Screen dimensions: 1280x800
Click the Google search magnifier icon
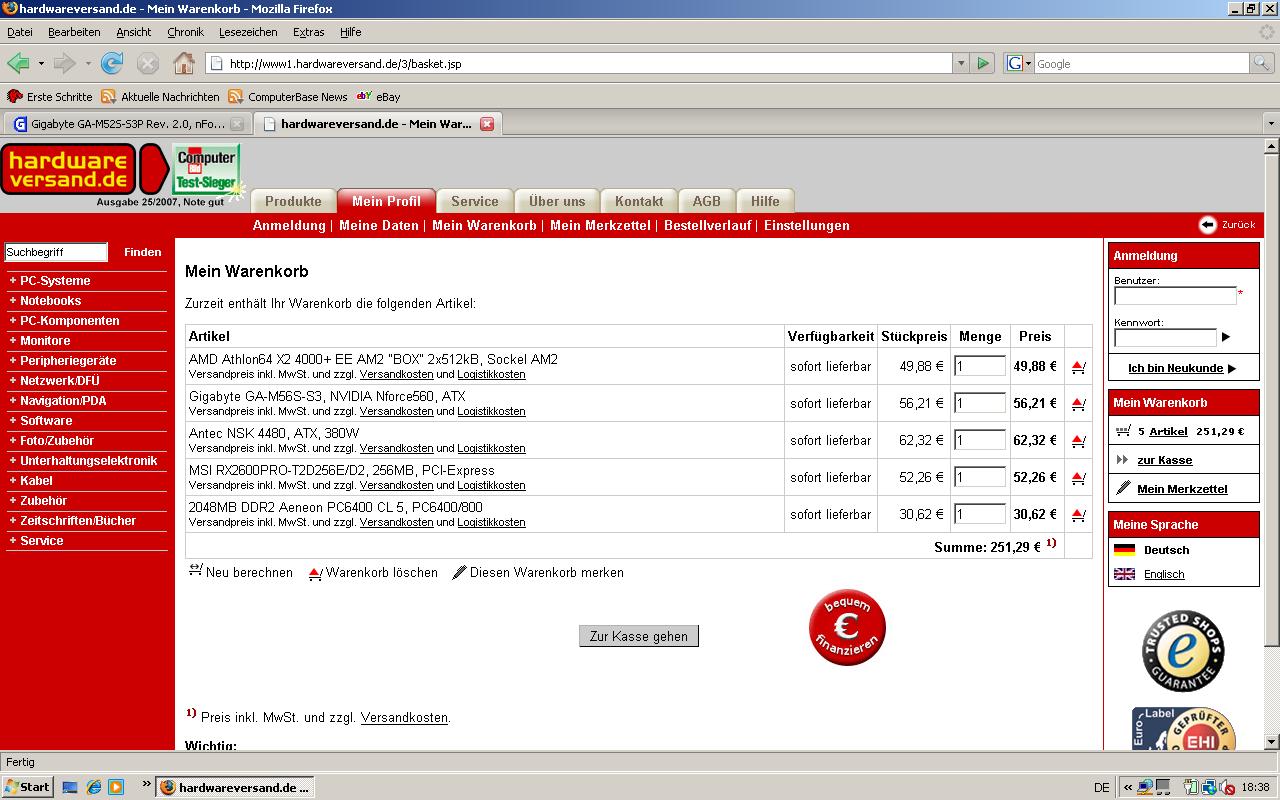click(1263, 63)
